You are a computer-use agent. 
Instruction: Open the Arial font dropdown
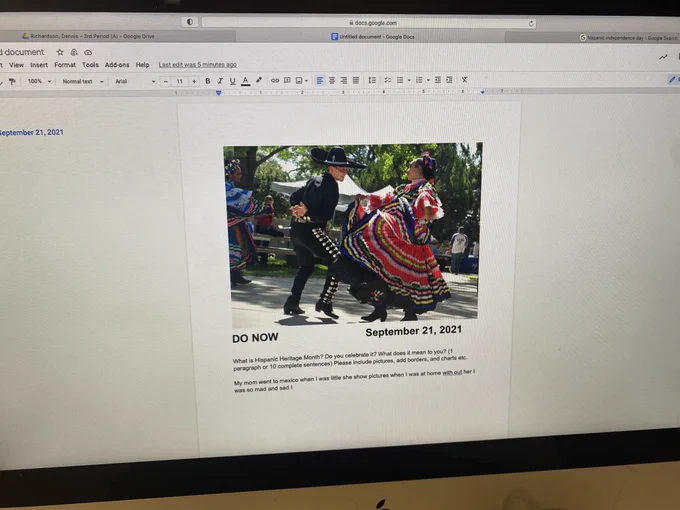pyautogui.click(x=134, y=81)
